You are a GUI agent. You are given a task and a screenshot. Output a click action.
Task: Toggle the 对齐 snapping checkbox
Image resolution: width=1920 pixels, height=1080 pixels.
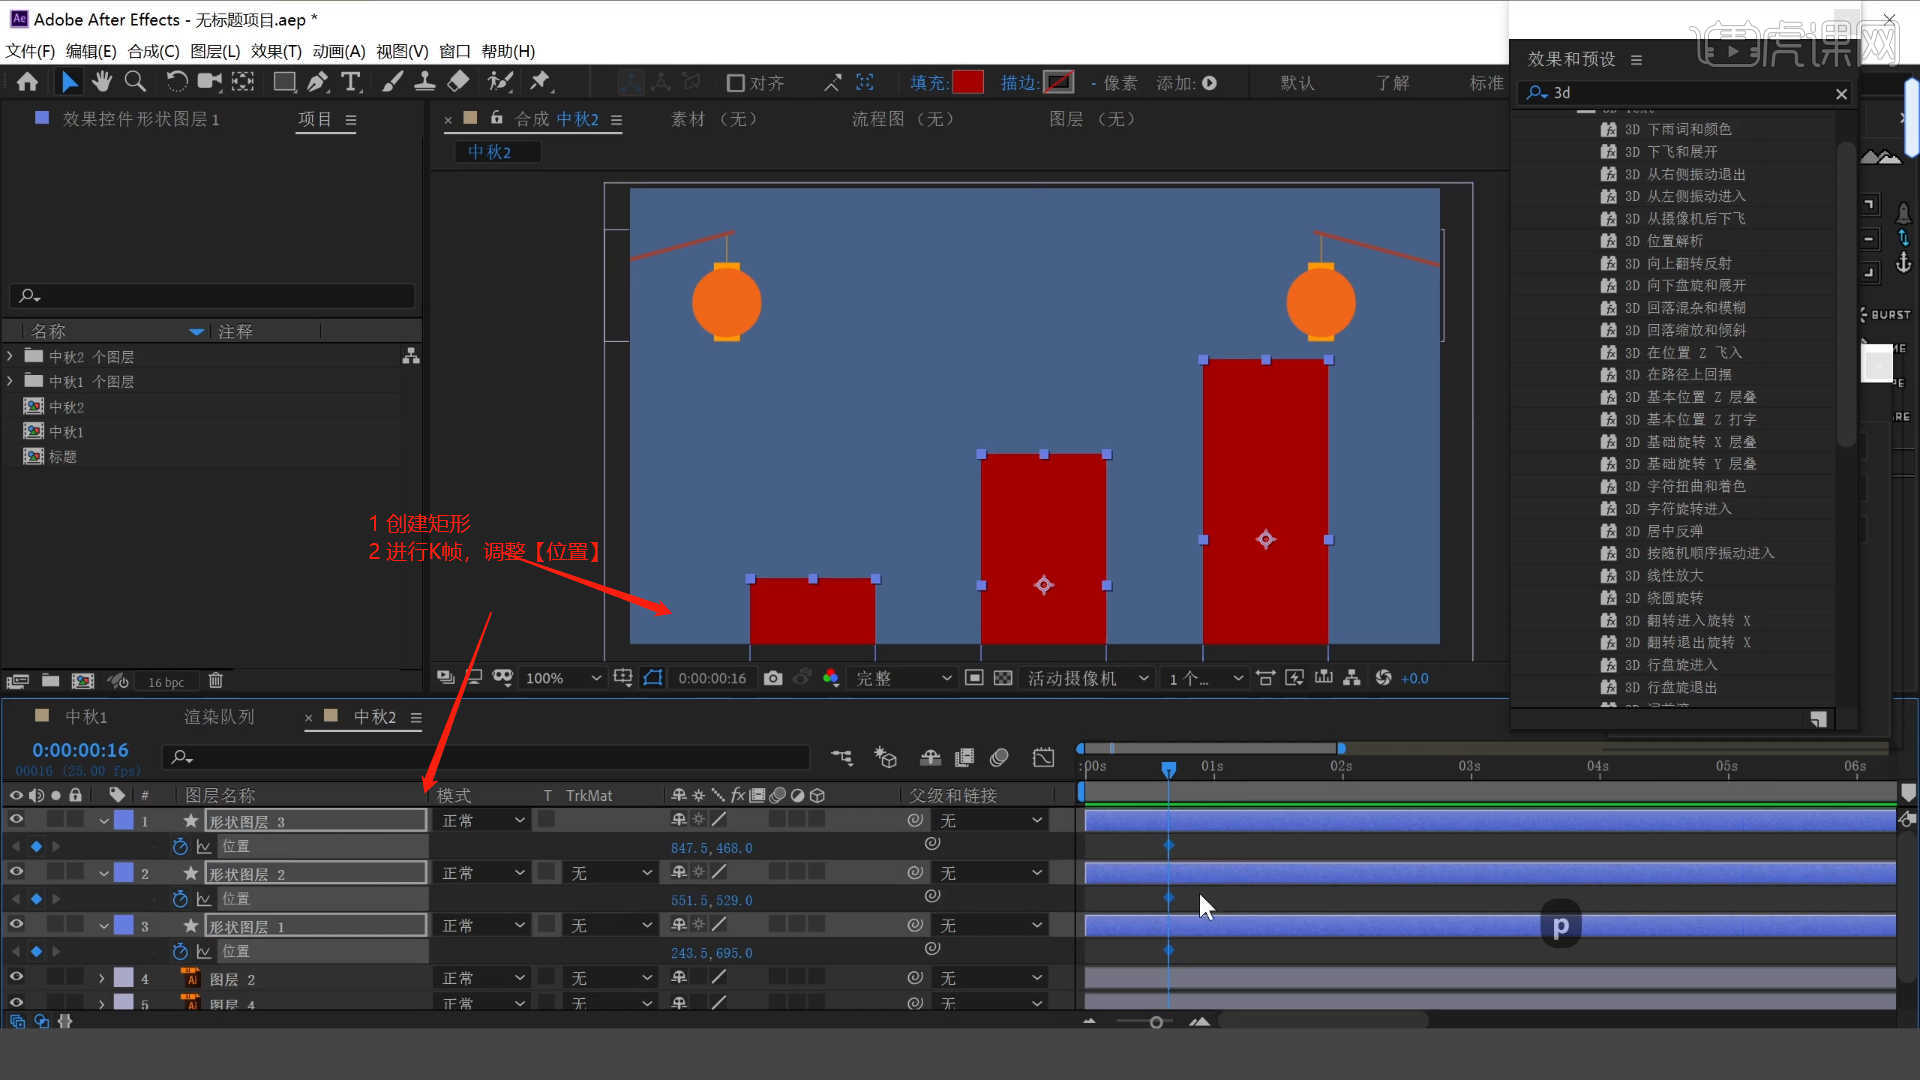click(736, 83)
